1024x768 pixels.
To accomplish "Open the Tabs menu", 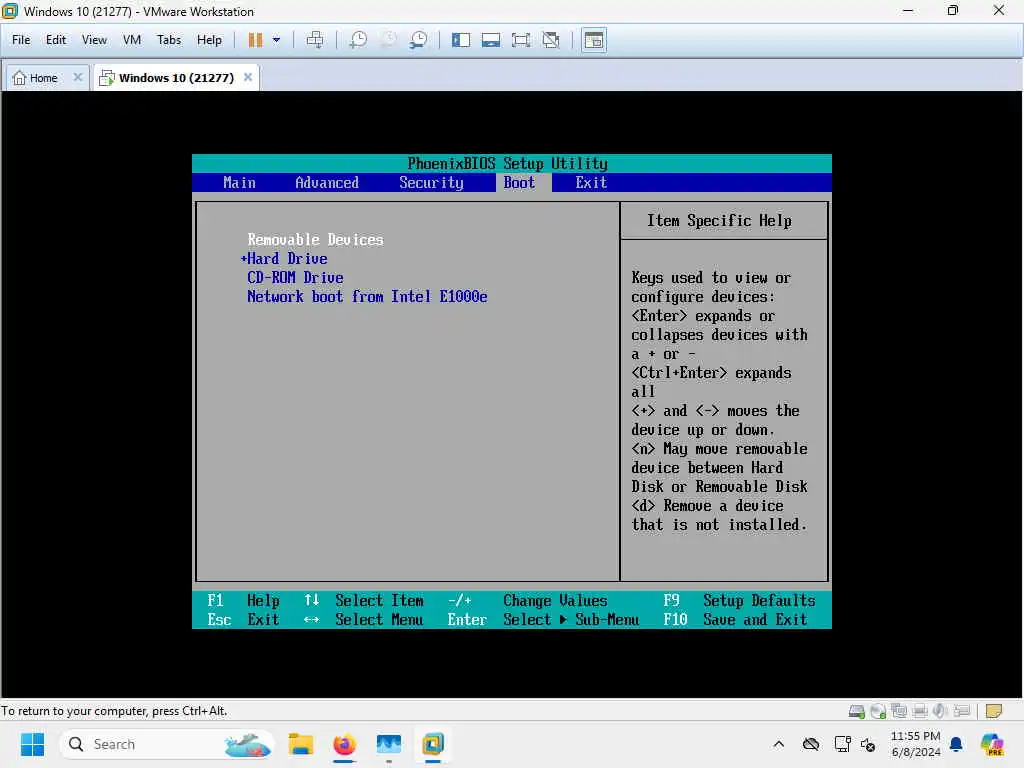I will coord(168,40).
